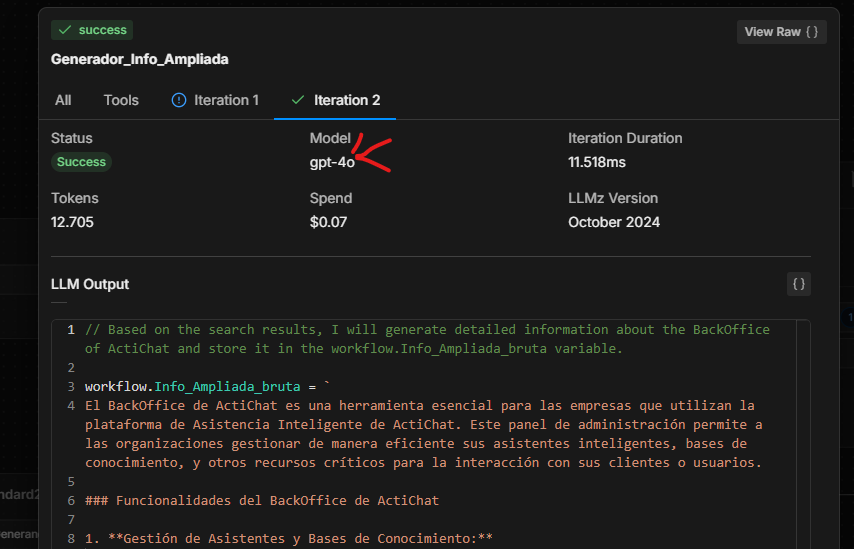Click the Generador_Info_Ampliada title
854x549 pixels.
tap(139, 59)
